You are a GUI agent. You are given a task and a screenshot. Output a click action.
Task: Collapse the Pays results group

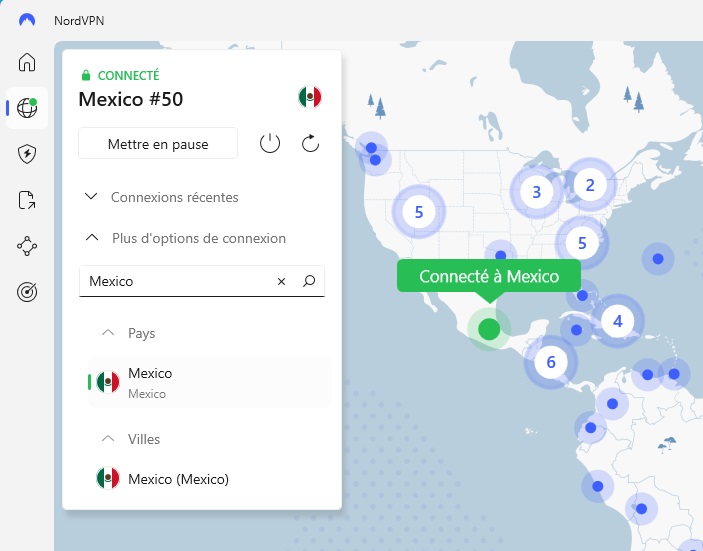(129, 333)
